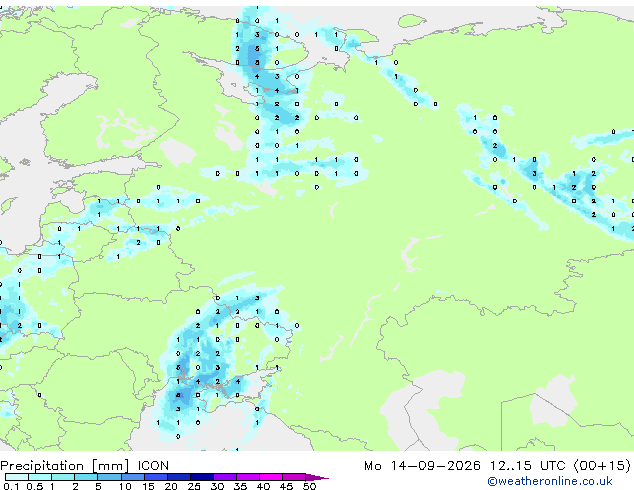
Task: Click the arrow tip ending the legend bar
Action: (x=318, y=477)
